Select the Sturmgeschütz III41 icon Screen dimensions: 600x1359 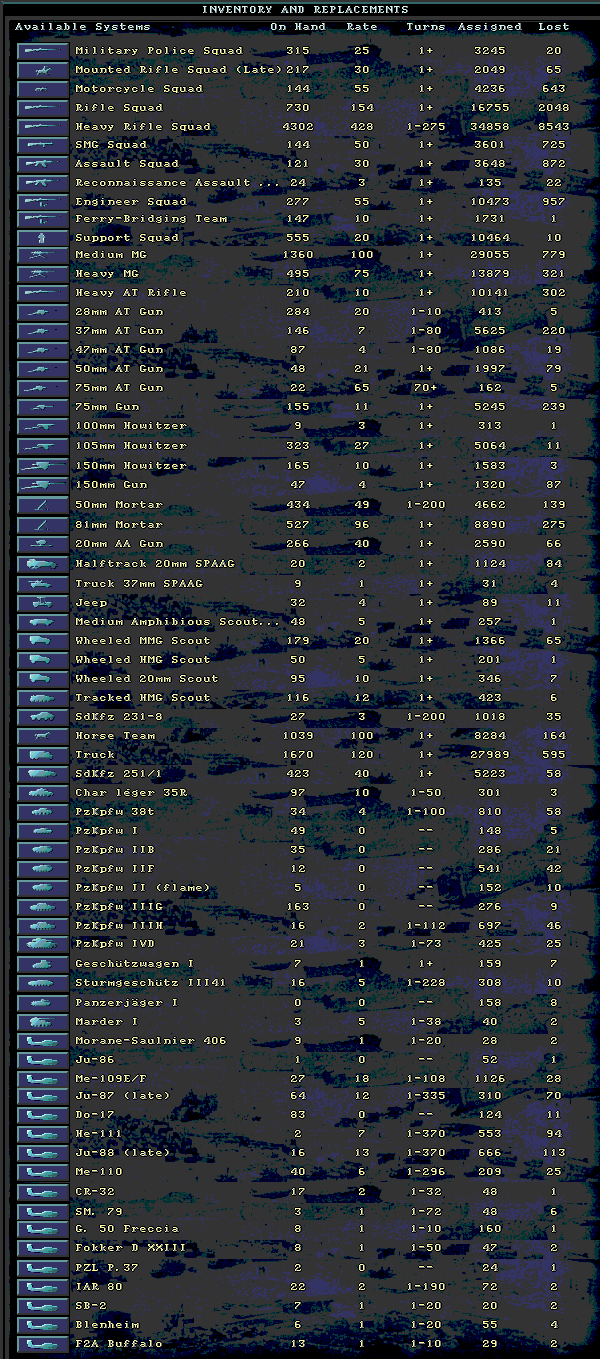(x=42, y=983)
